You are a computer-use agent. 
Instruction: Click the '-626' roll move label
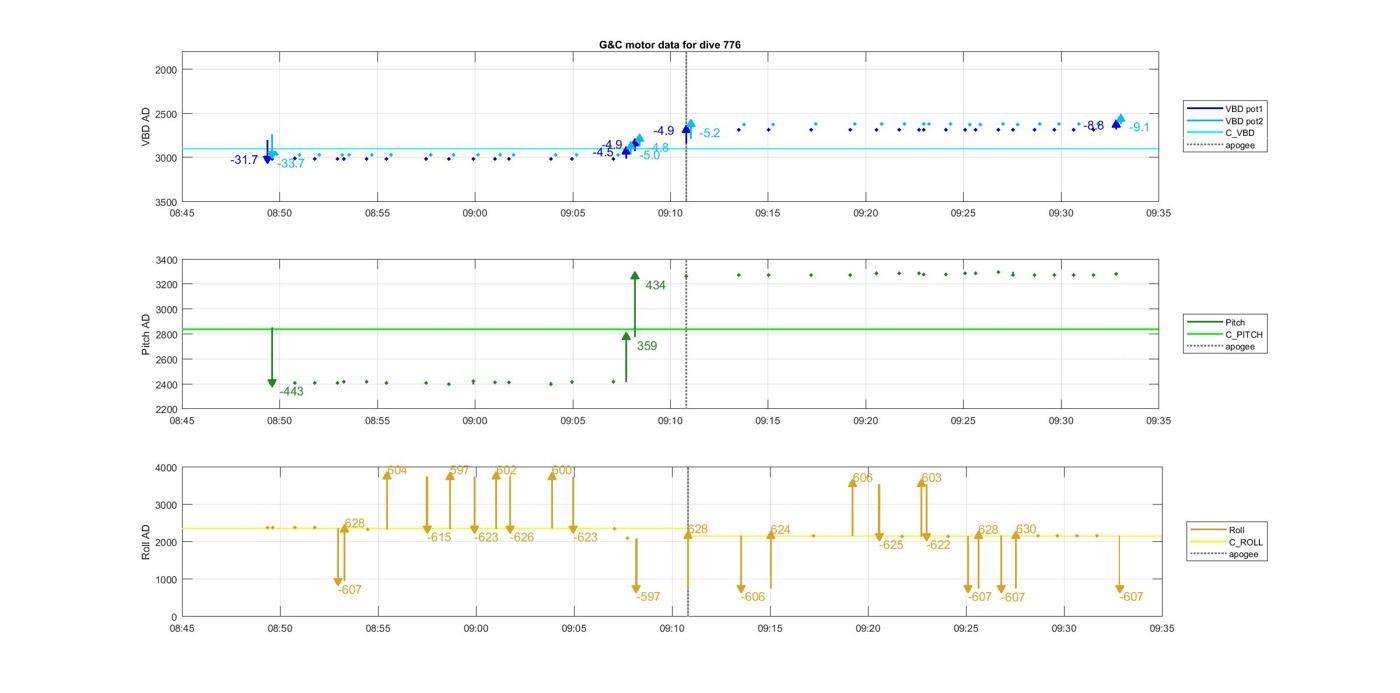(x=522, y=537)
